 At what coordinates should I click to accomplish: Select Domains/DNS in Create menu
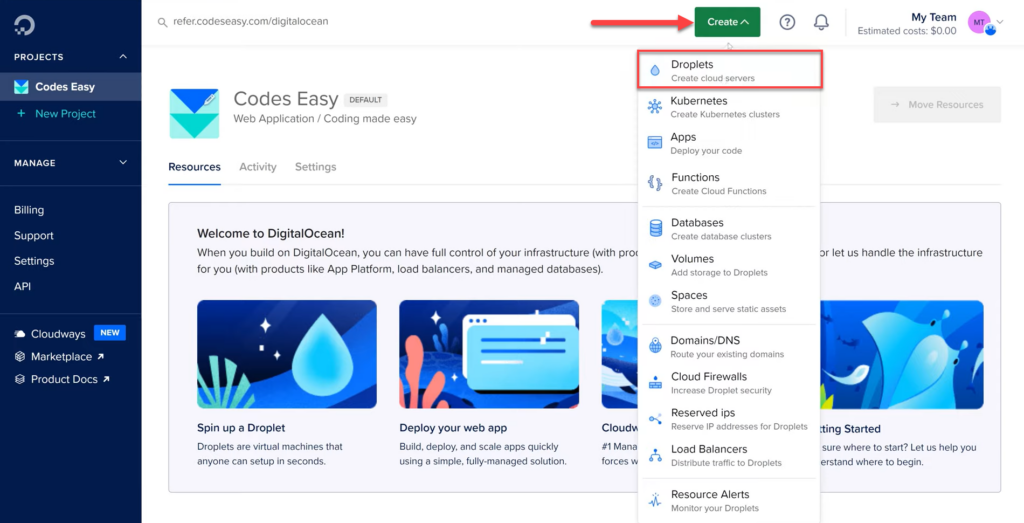coord(729,347)
